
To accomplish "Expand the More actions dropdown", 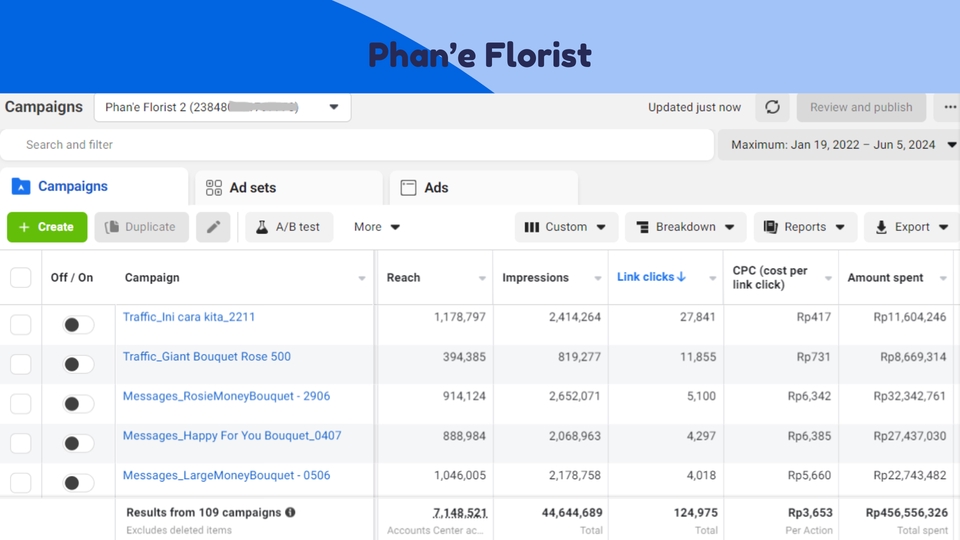I will pos(377,227).
